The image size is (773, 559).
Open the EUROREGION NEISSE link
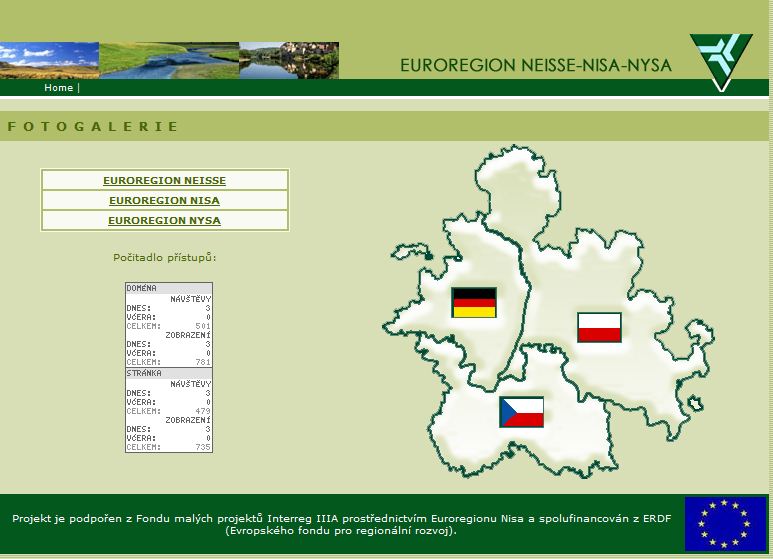pyautogui.click(x=165, y=180)
